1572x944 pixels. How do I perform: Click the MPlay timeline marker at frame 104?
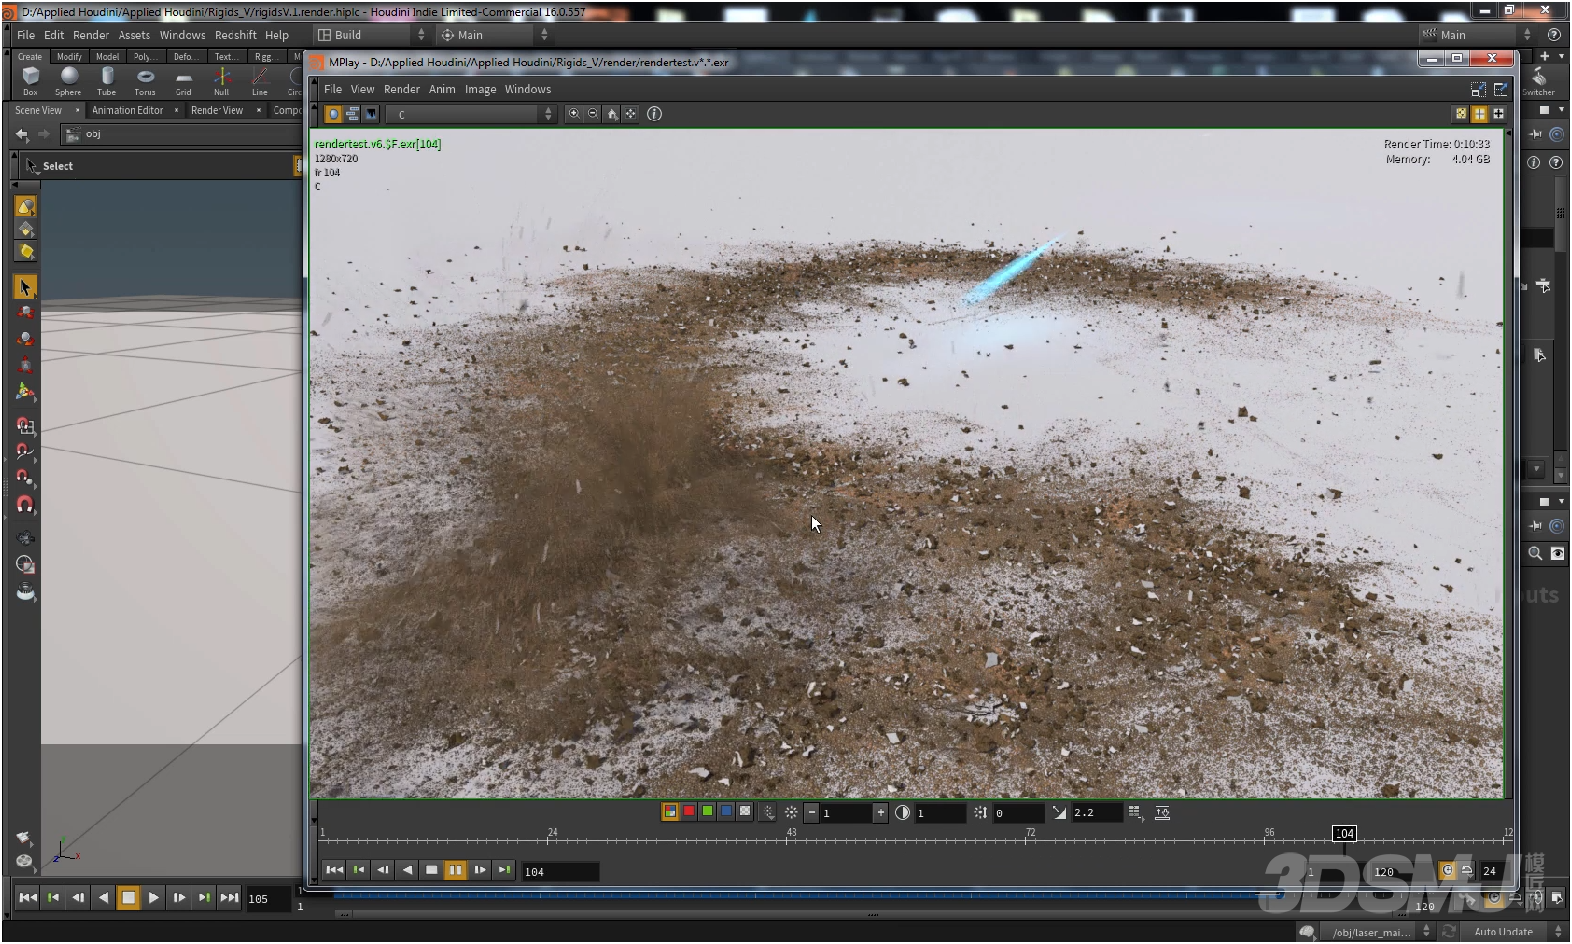click(x=1344, y=833)
